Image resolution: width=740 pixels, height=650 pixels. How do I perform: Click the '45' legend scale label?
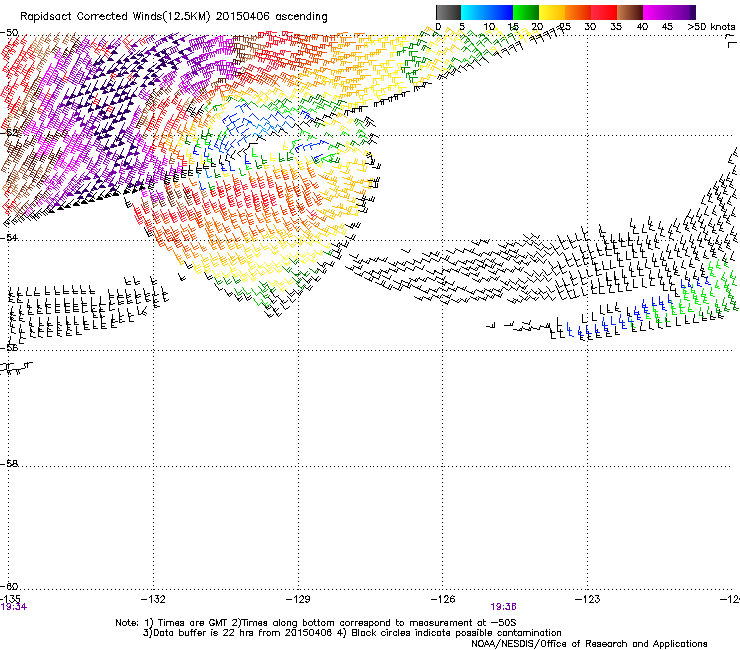click(667, 27)
